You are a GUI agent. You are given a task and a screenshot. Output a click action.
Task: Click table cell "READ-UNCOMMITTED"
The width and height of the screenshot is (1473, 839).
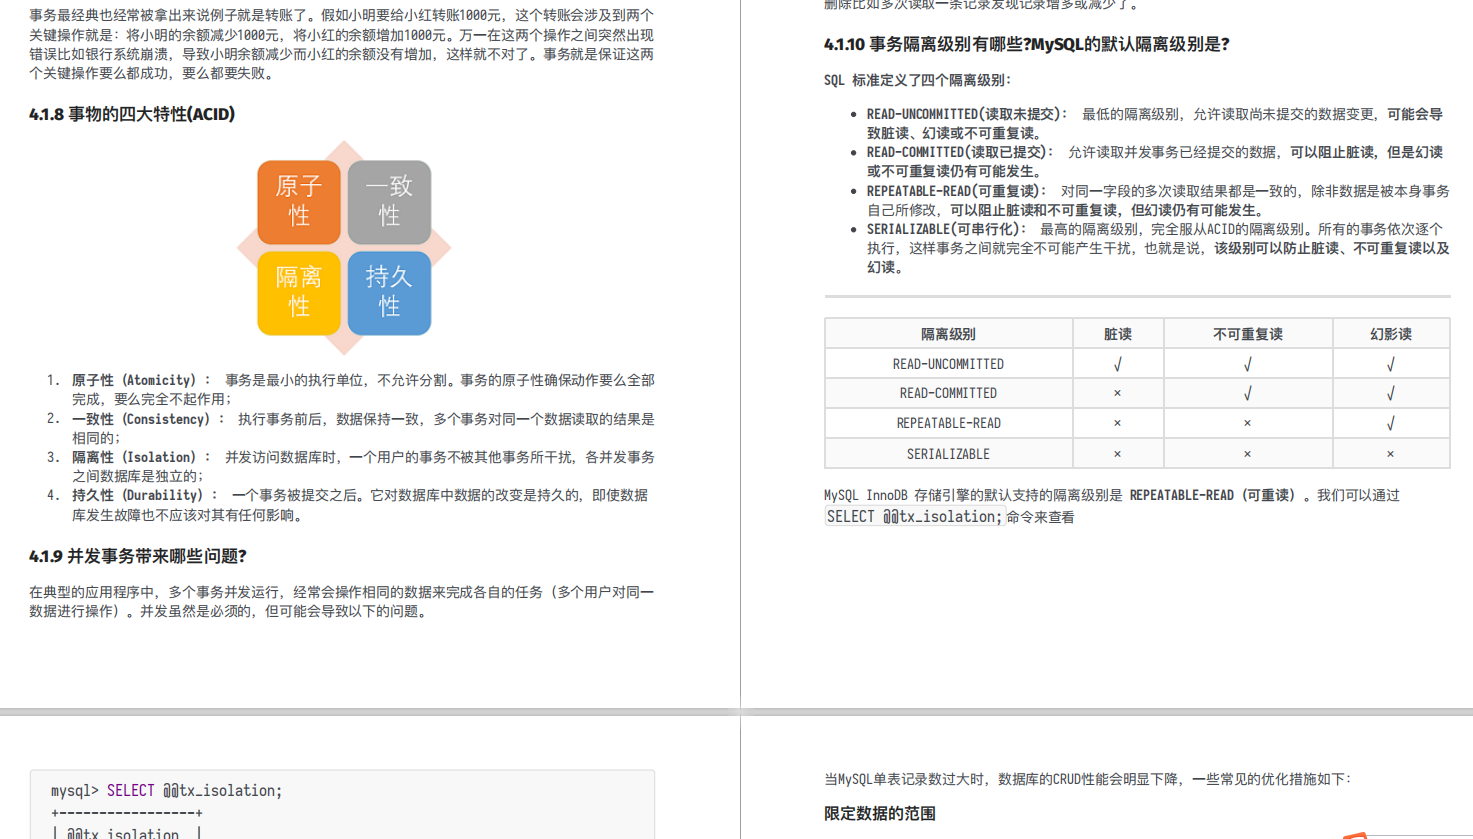pos(948,364)
